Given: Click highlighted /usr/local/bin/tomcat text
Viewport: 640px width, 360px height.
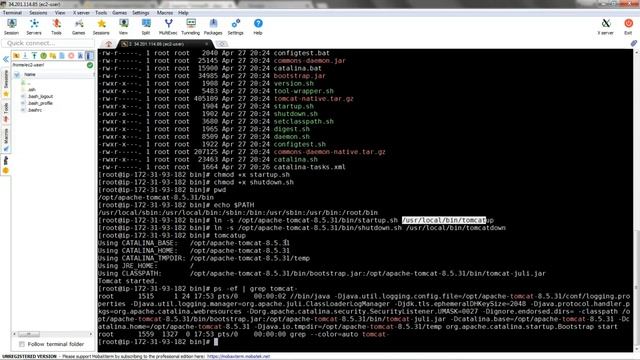Looking at the screenshot, I should point(444,220).
